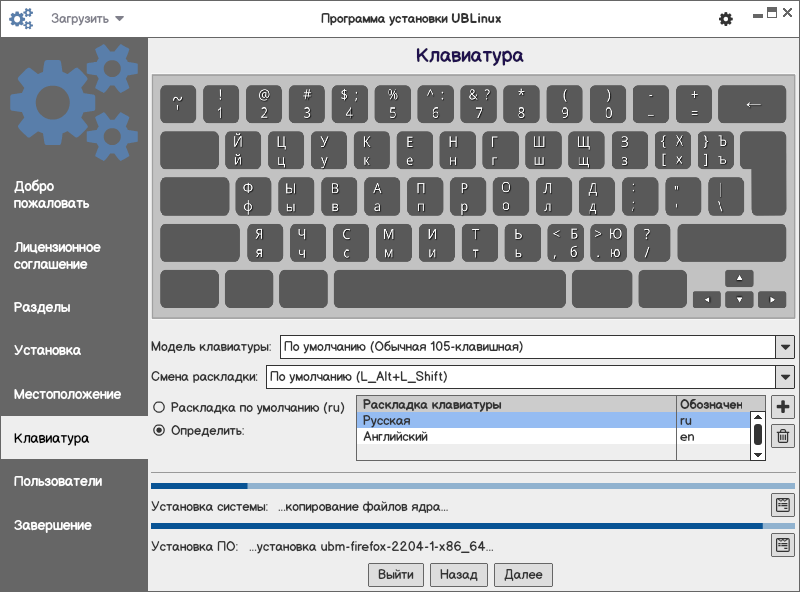Click the layout list scrollbar down arrow
The width and height of the screenshot is (800, 592).
click(758, 454)
